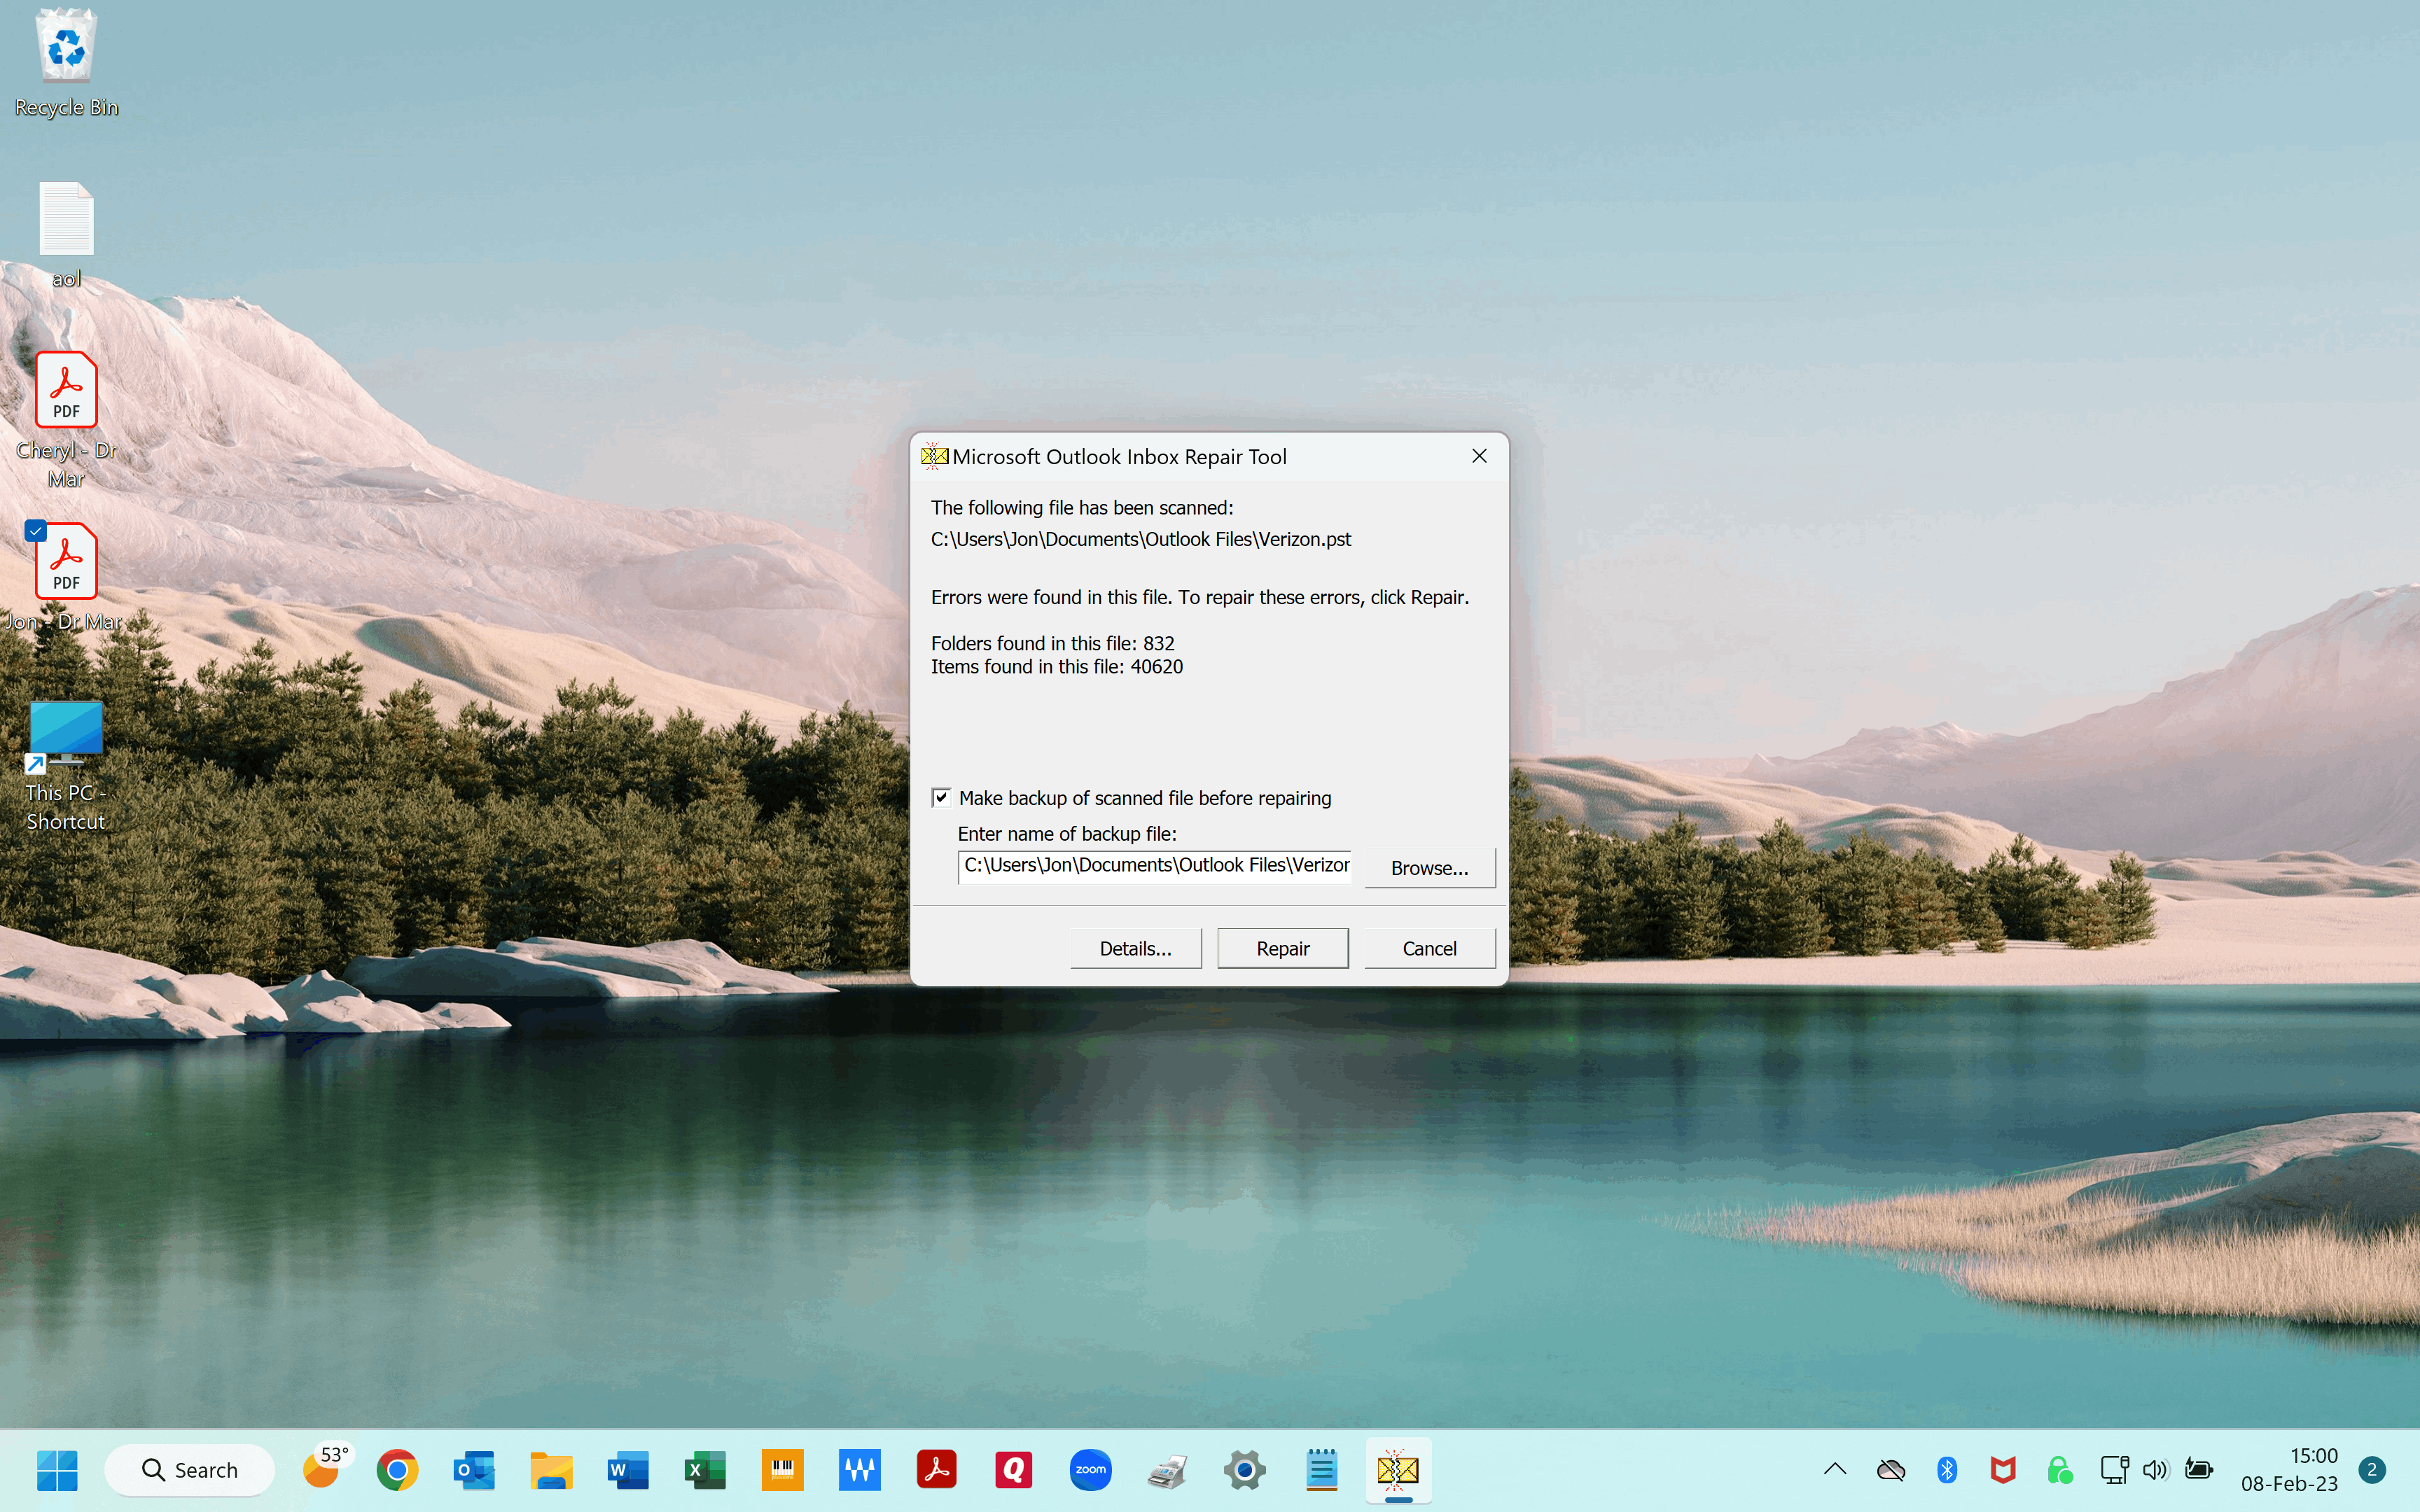Viewport: 2420px width, 1512px height.
Task: Browse for backup file location
Action: point(1429,867)
